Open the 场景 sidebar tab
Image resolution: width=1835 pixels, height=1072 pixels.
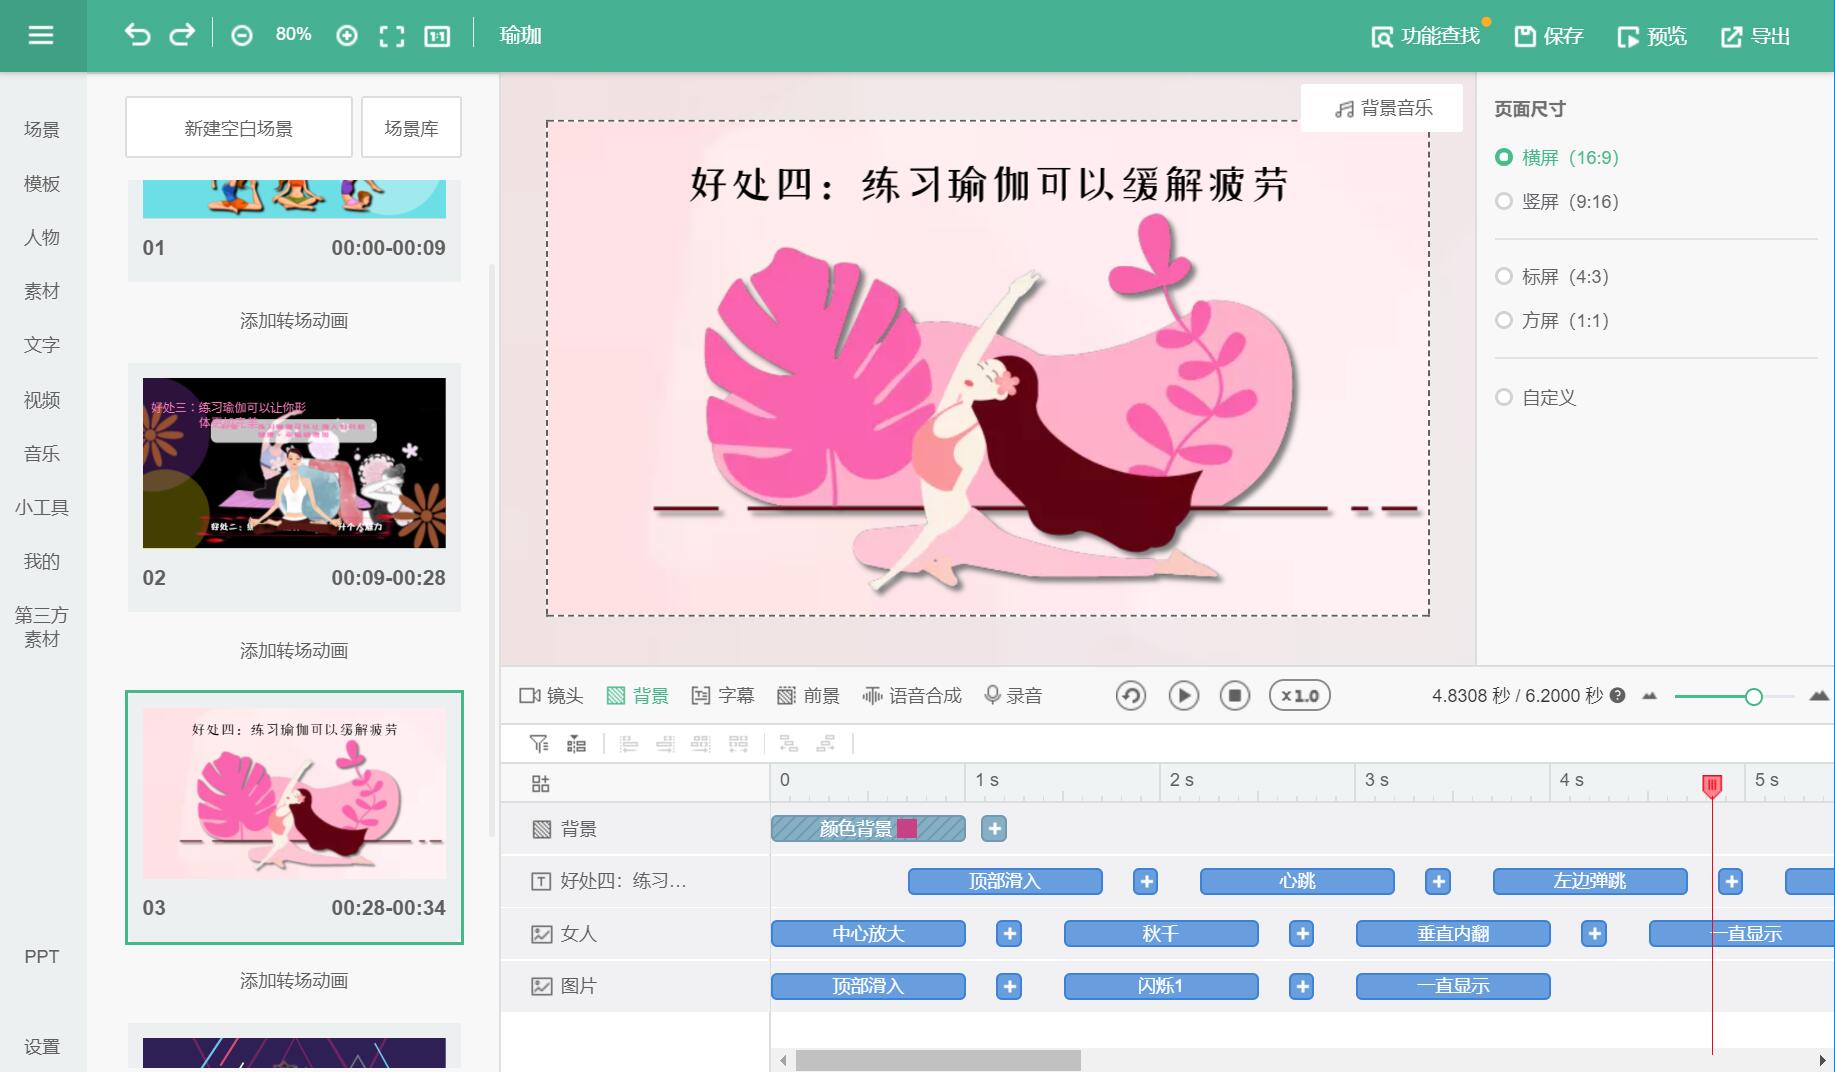42,129
